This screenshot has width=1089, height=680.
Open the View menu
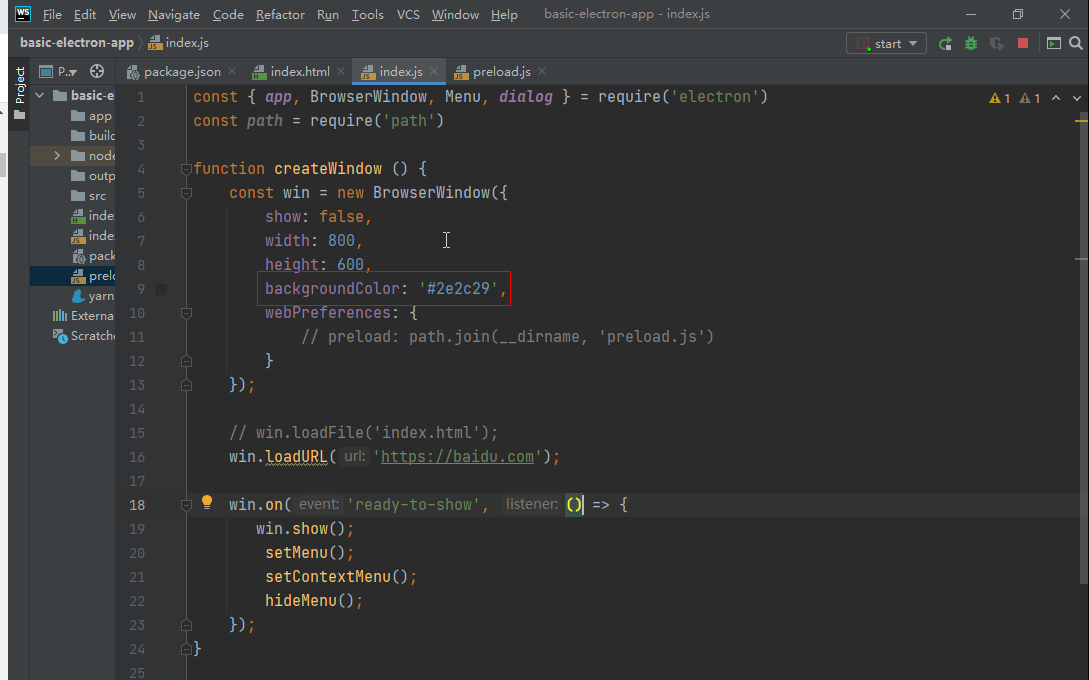[122, 15]
